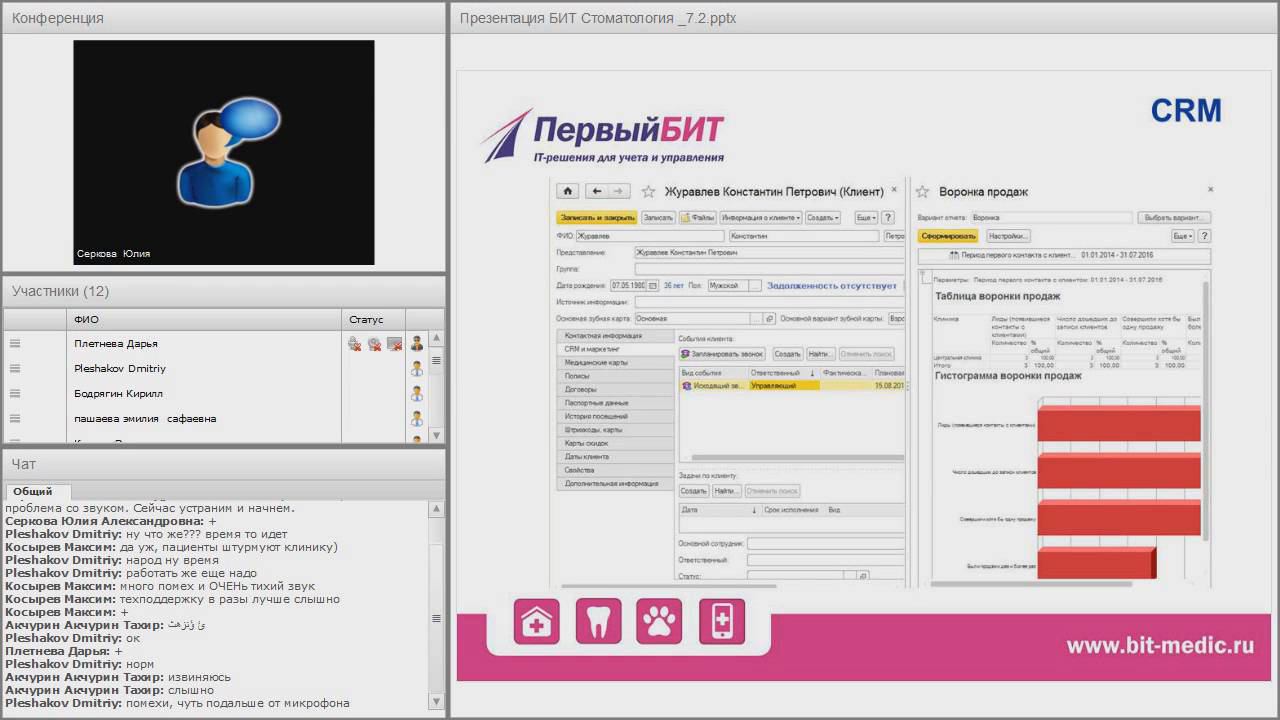Click the mobile phone medical icon on slide
The image size is (1280, 720).
coord(722,621)
